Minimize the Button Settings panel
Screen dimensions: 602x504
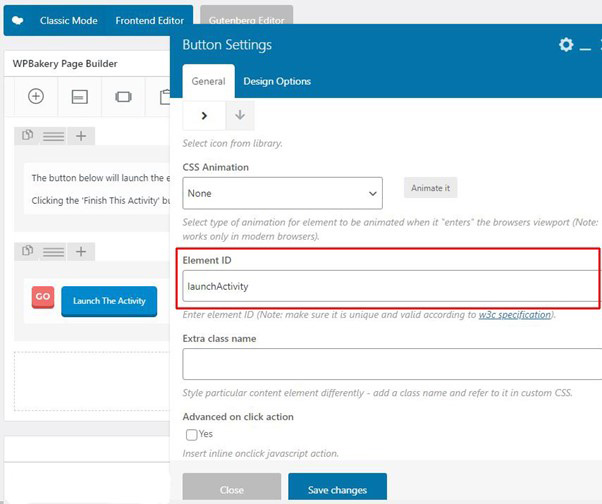pyautogui.click(x=587, y=46)
